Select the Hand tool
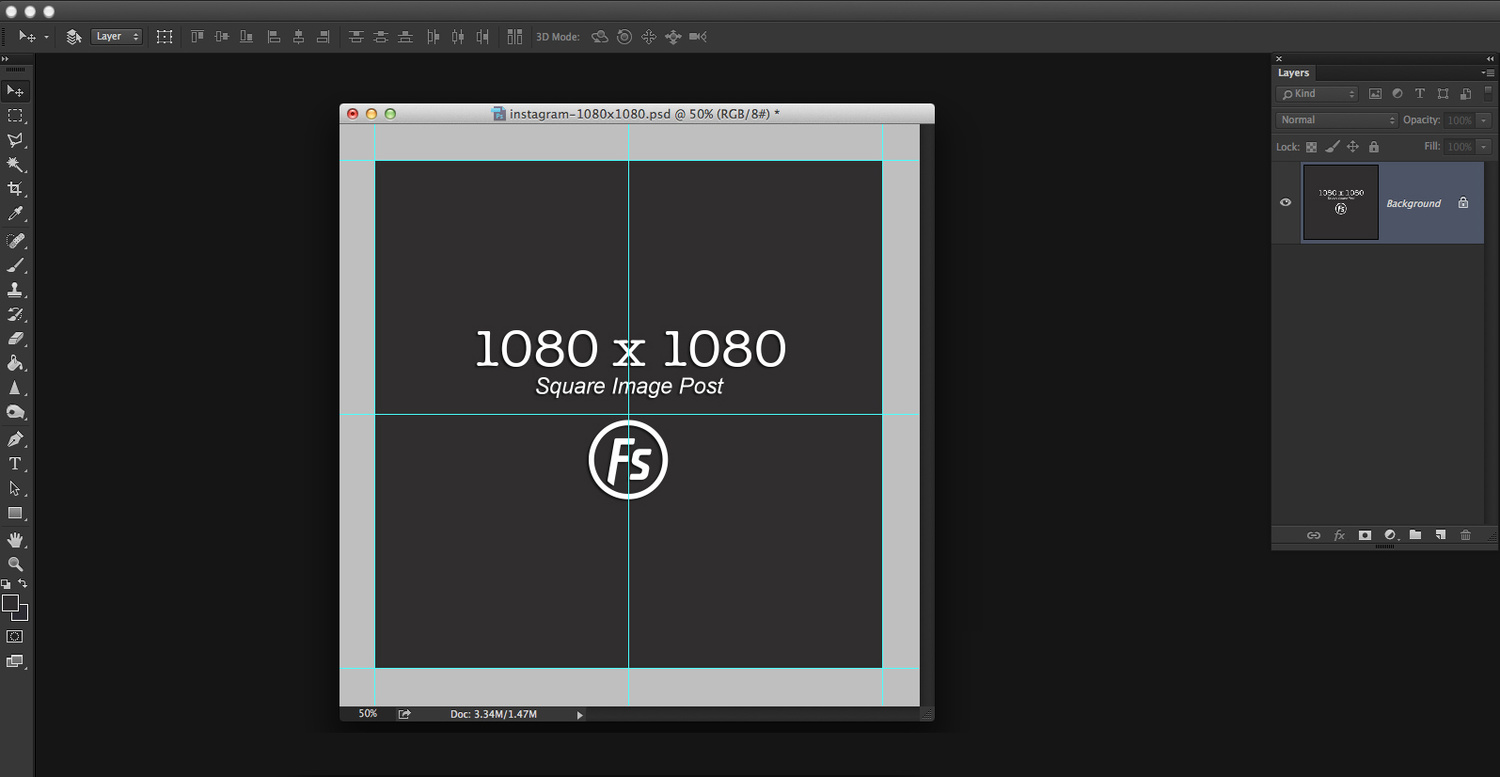 pyautogui.click(x=15, y=539)
